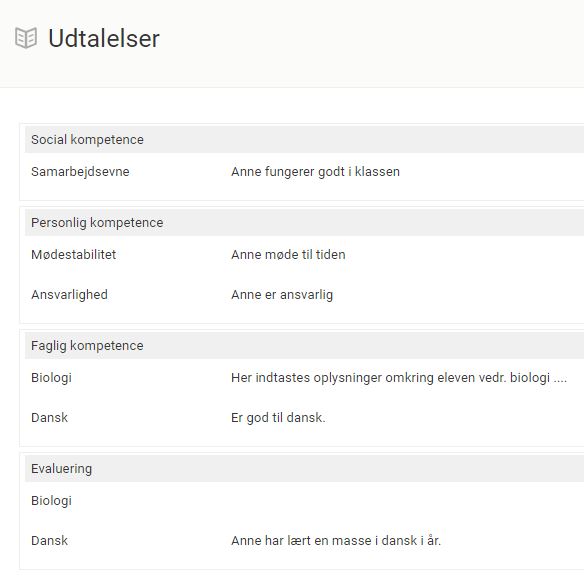Click the Udtalelser page heading
Screen dimensions: 584x582
pyautogui.click(x=104, y=38)
